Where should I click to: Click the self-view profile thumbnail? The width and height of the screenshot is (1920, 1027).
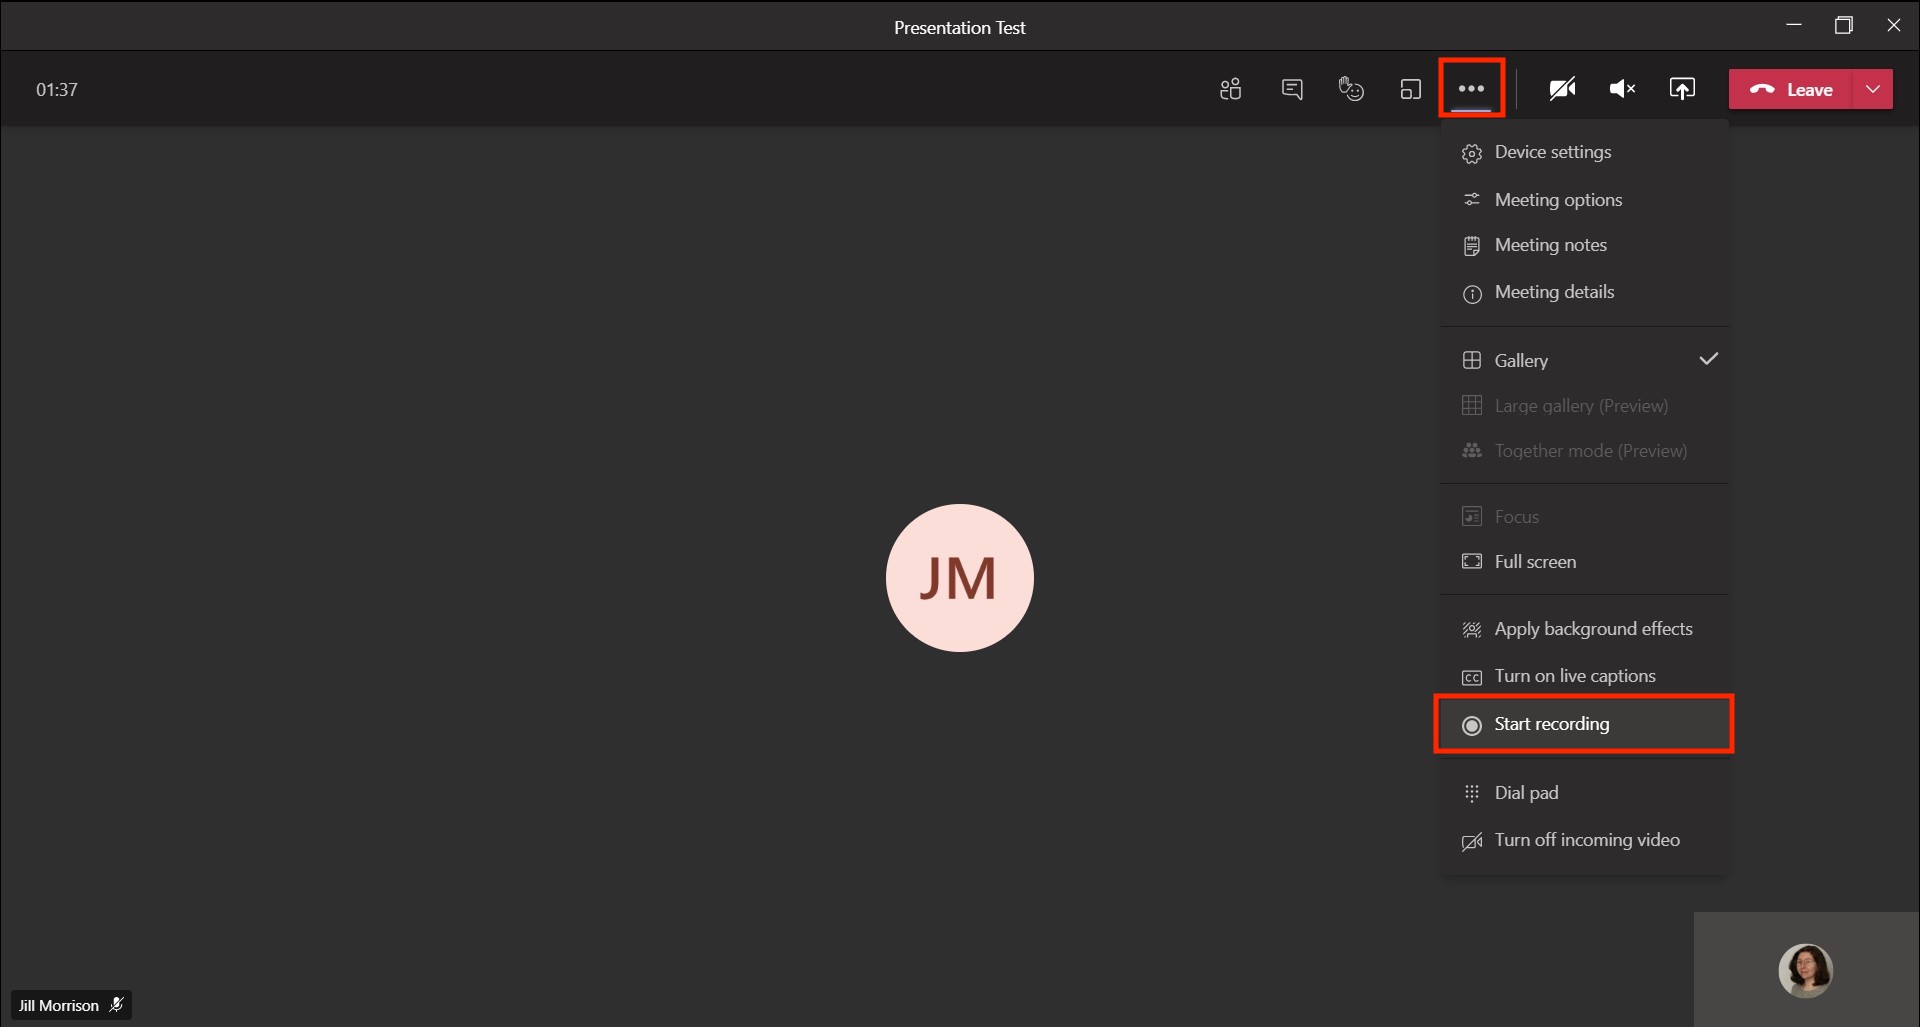pos(1805,970)
